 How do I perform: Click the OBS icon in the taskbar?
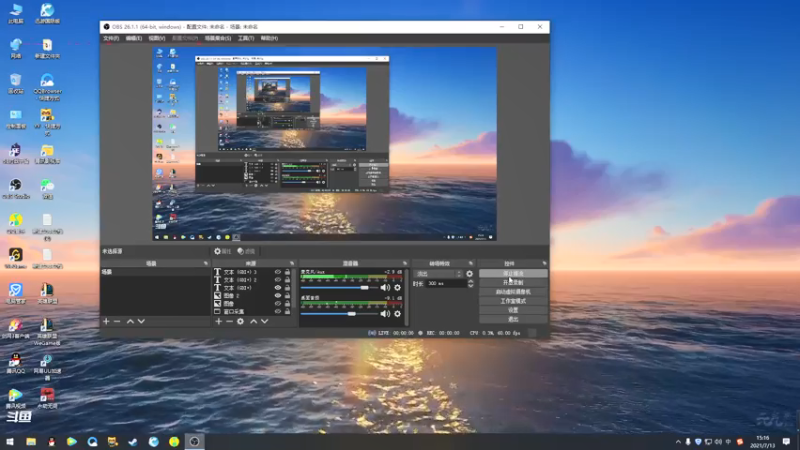point(195,440)
